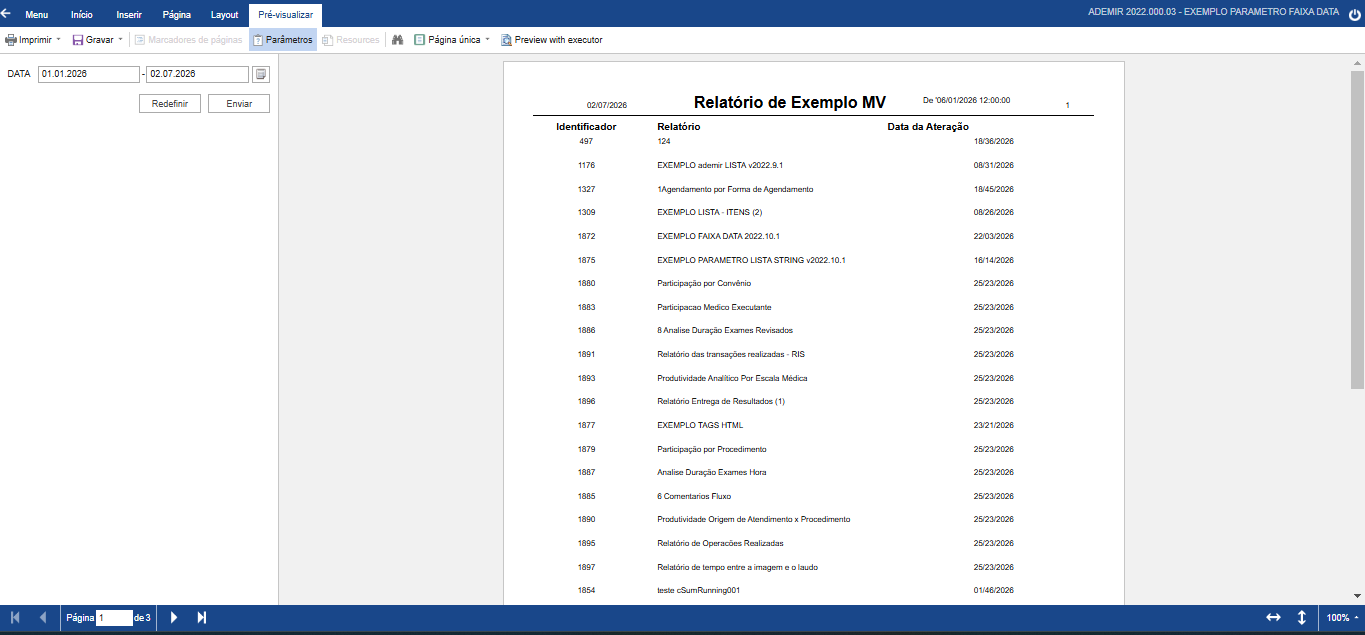Image resolution: width=1365 pixels, height=635 pixels.
Task: Click the back arrow icon
Action: [x=6, y=14]
